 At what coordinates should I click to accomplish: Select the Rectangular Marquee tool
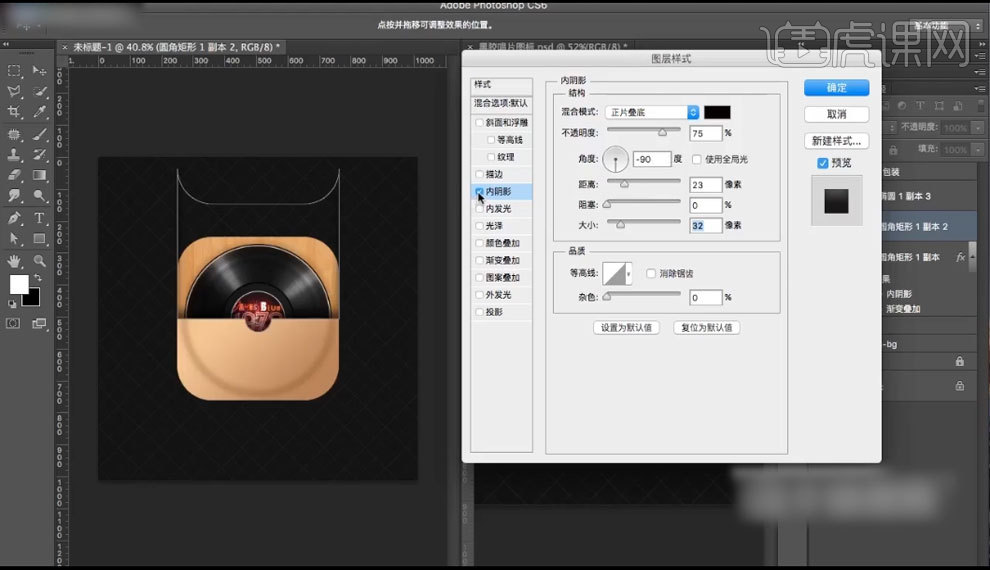point(14,71)
